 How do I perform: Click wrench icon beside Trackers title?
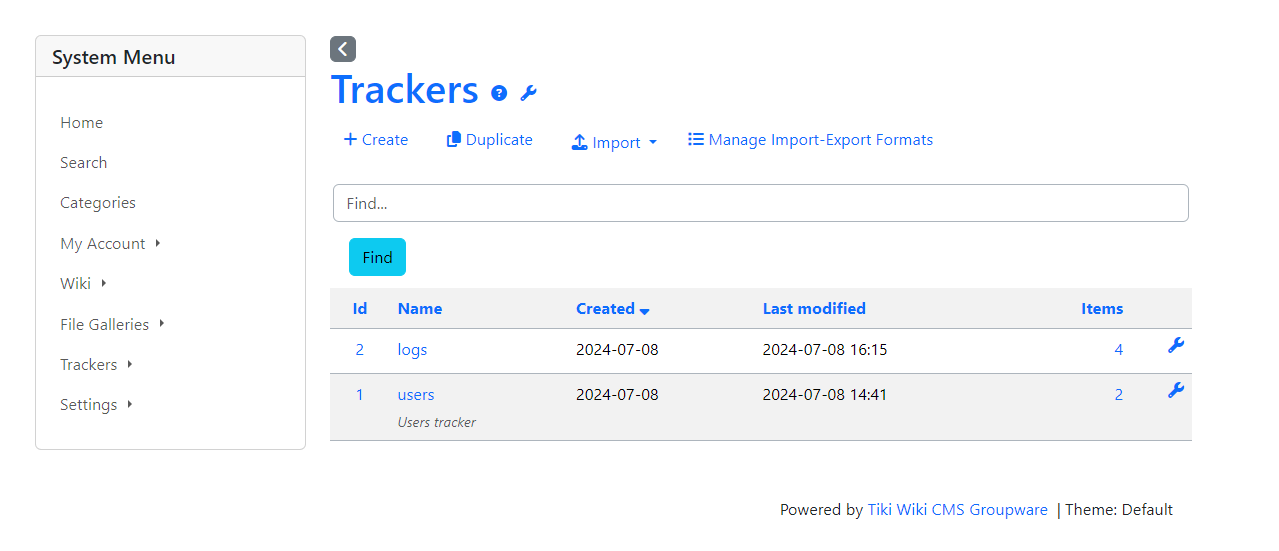pyautogui.click(x=529, y=93)
